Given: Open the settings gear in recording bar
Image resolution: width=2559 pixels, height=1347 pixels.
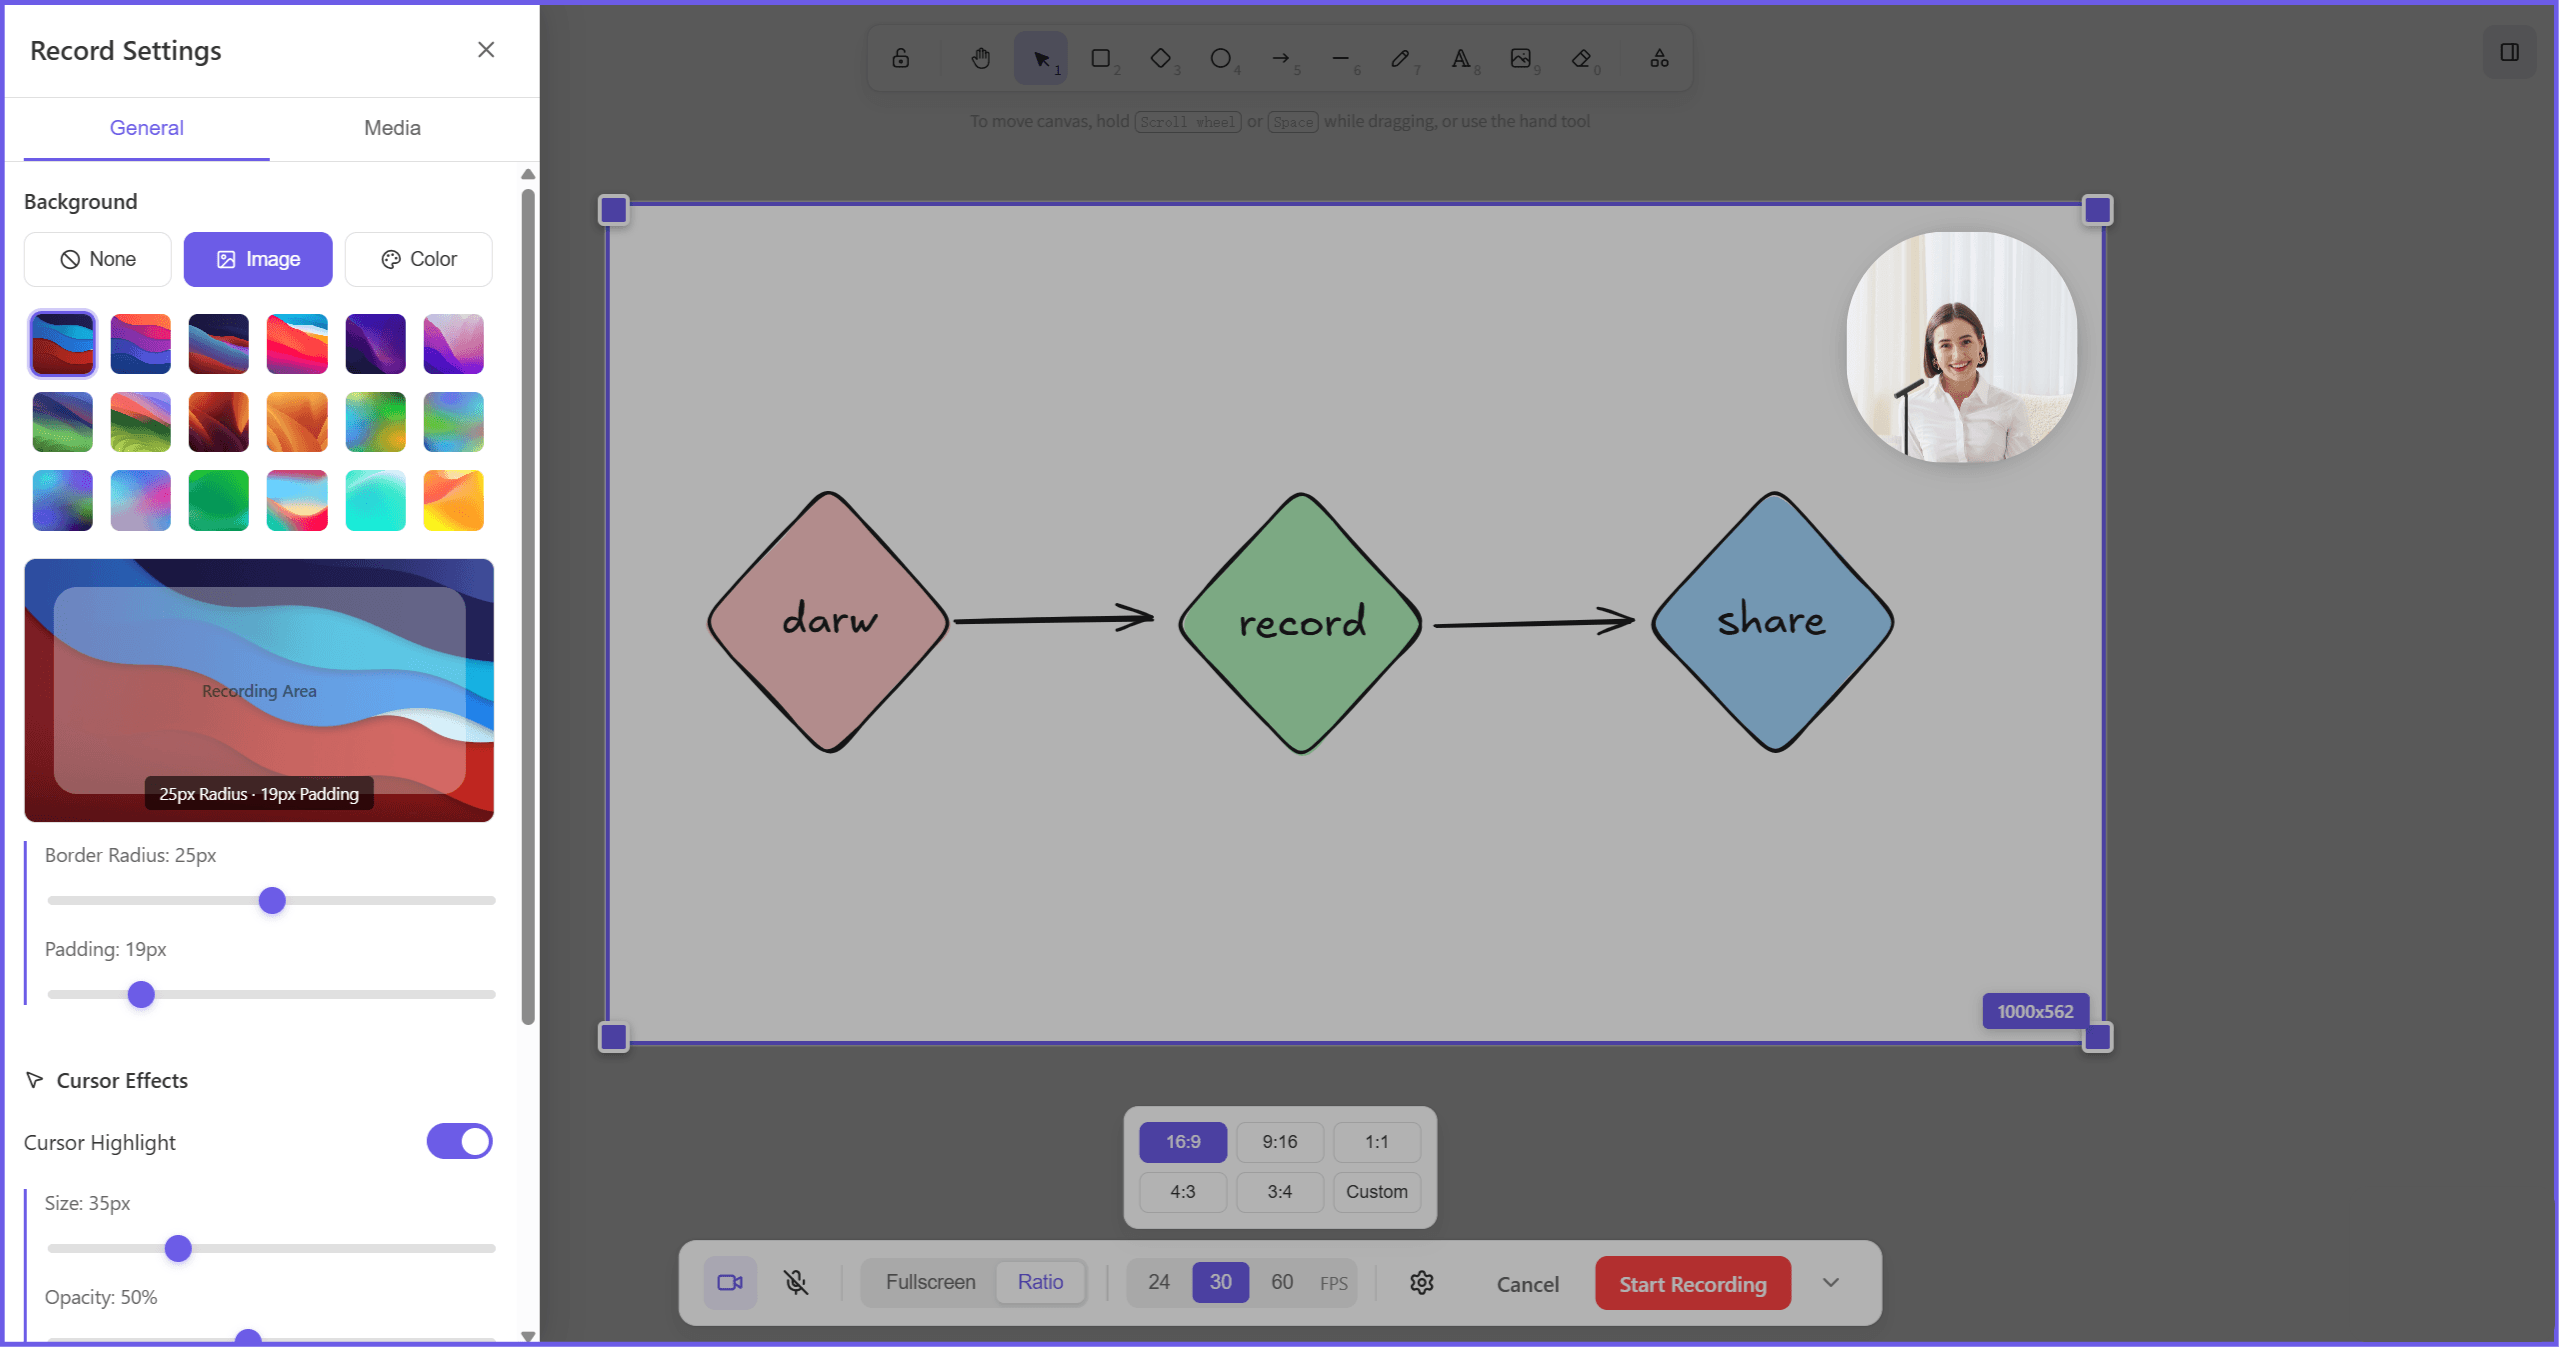Looking at the screenshot, I should click(1421, 1283).
